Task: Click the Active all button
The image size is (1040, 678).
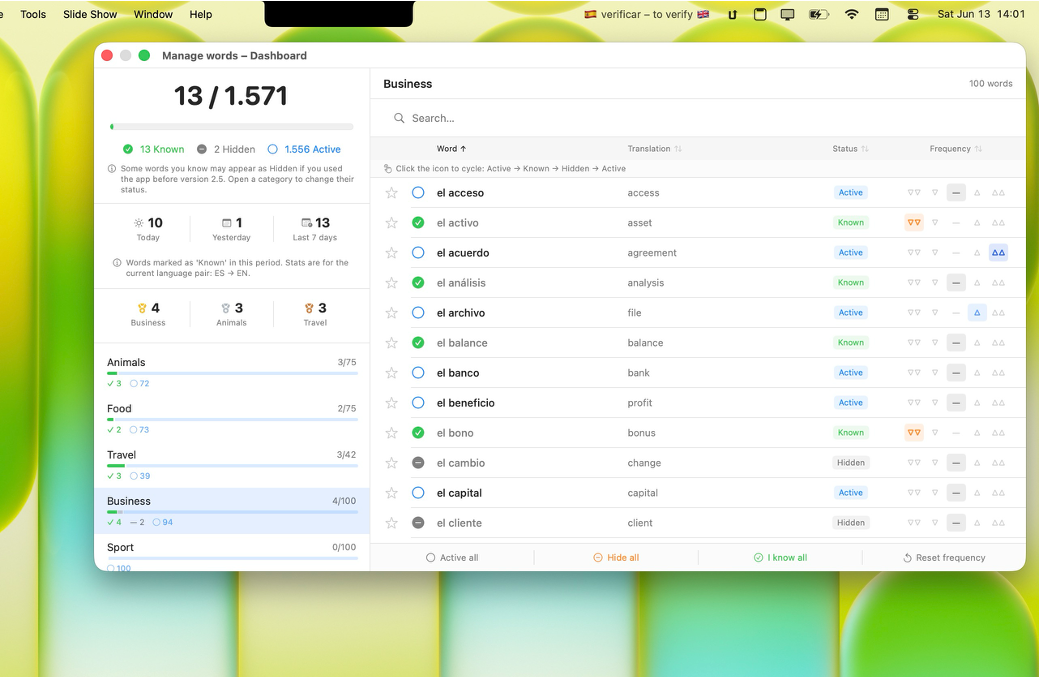Action: 452,558
